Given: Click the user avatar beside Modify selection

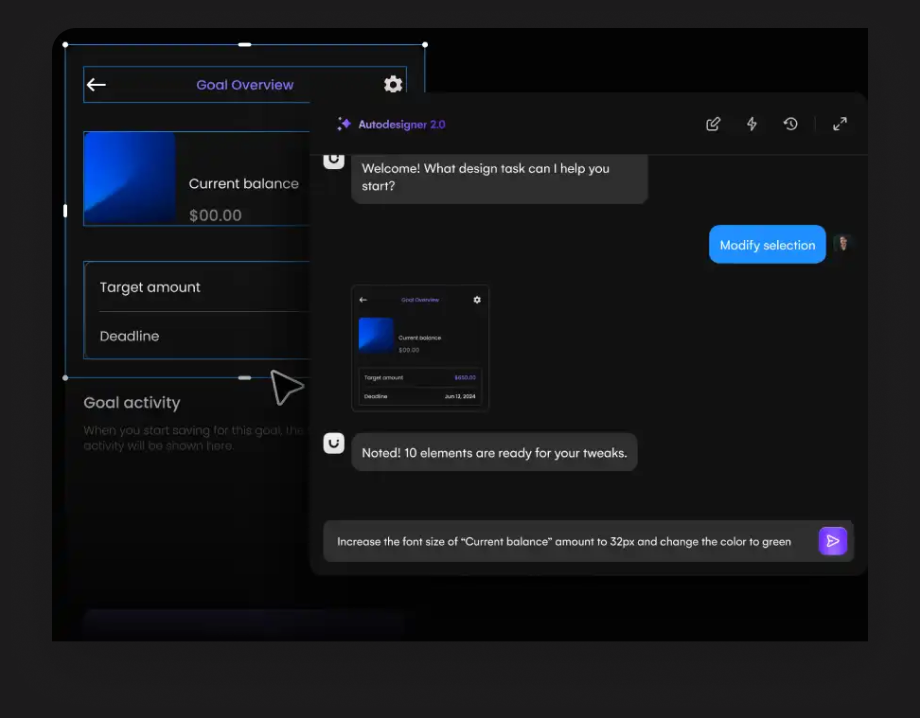Looking at the screenshot, I should click(843, 243).
